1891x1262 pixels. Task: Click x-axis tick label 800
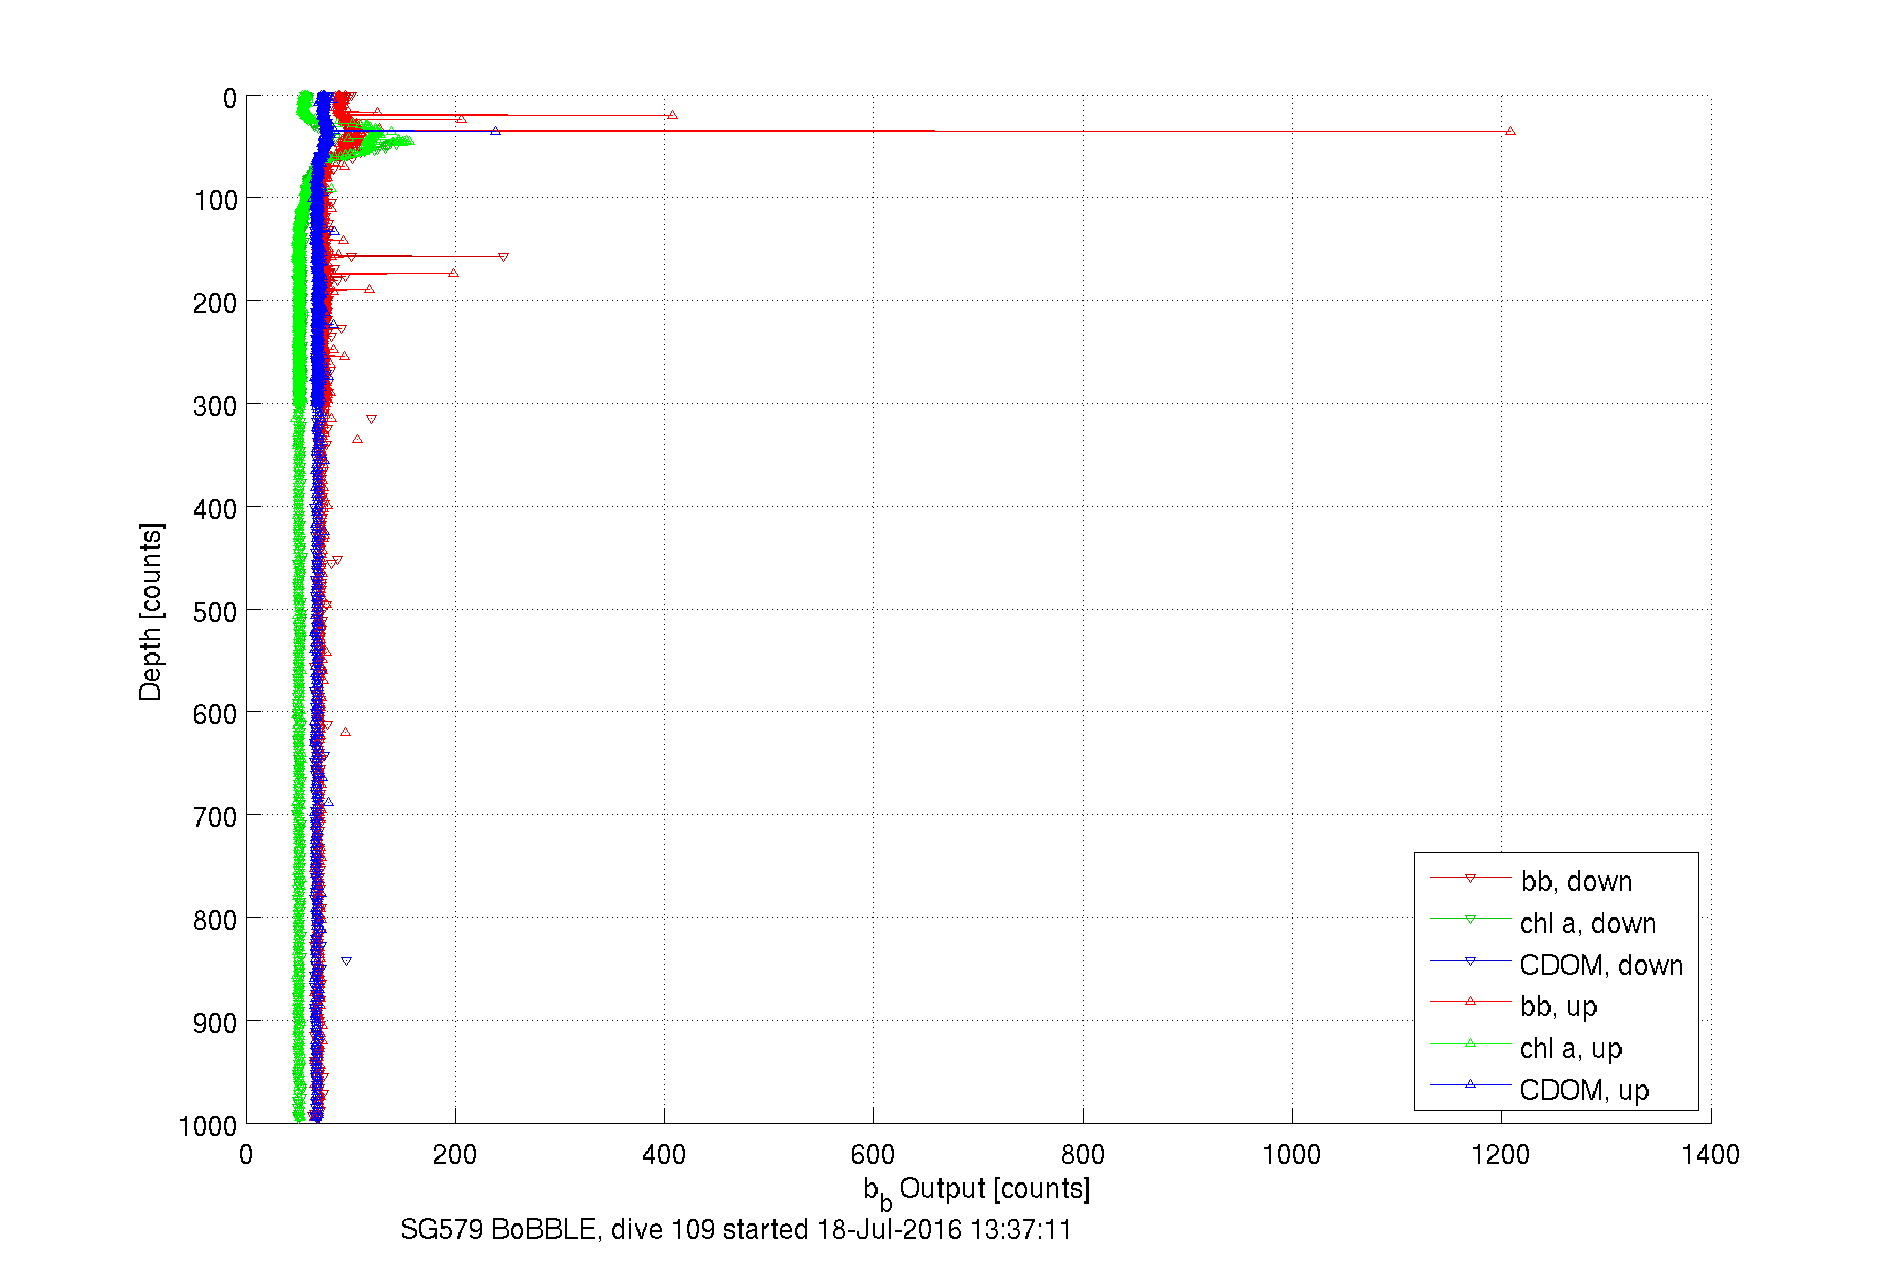click(1083, 1155)
